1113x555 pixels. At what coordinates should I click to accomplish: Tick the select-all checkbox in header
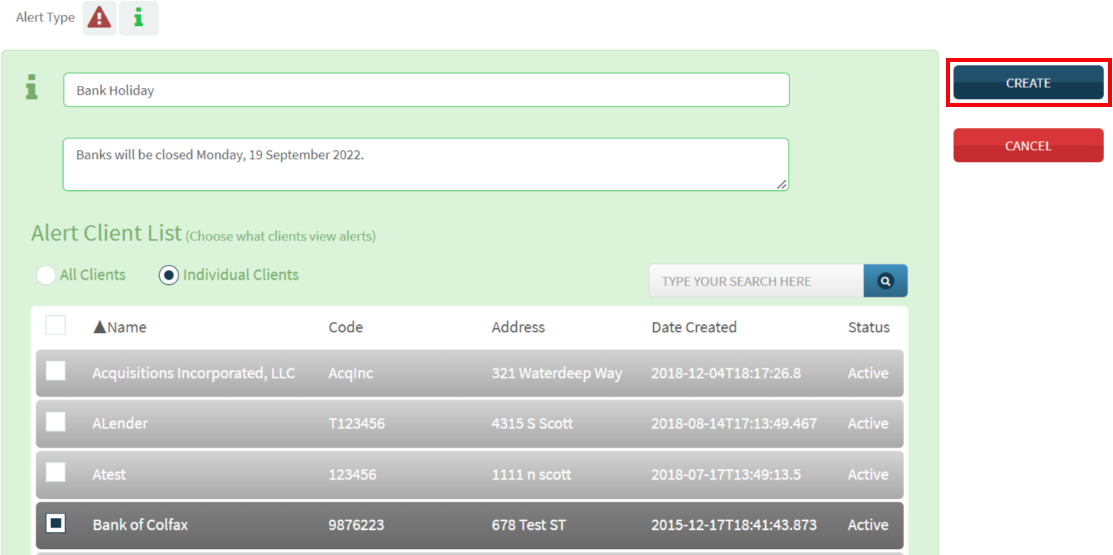point(55,325)
